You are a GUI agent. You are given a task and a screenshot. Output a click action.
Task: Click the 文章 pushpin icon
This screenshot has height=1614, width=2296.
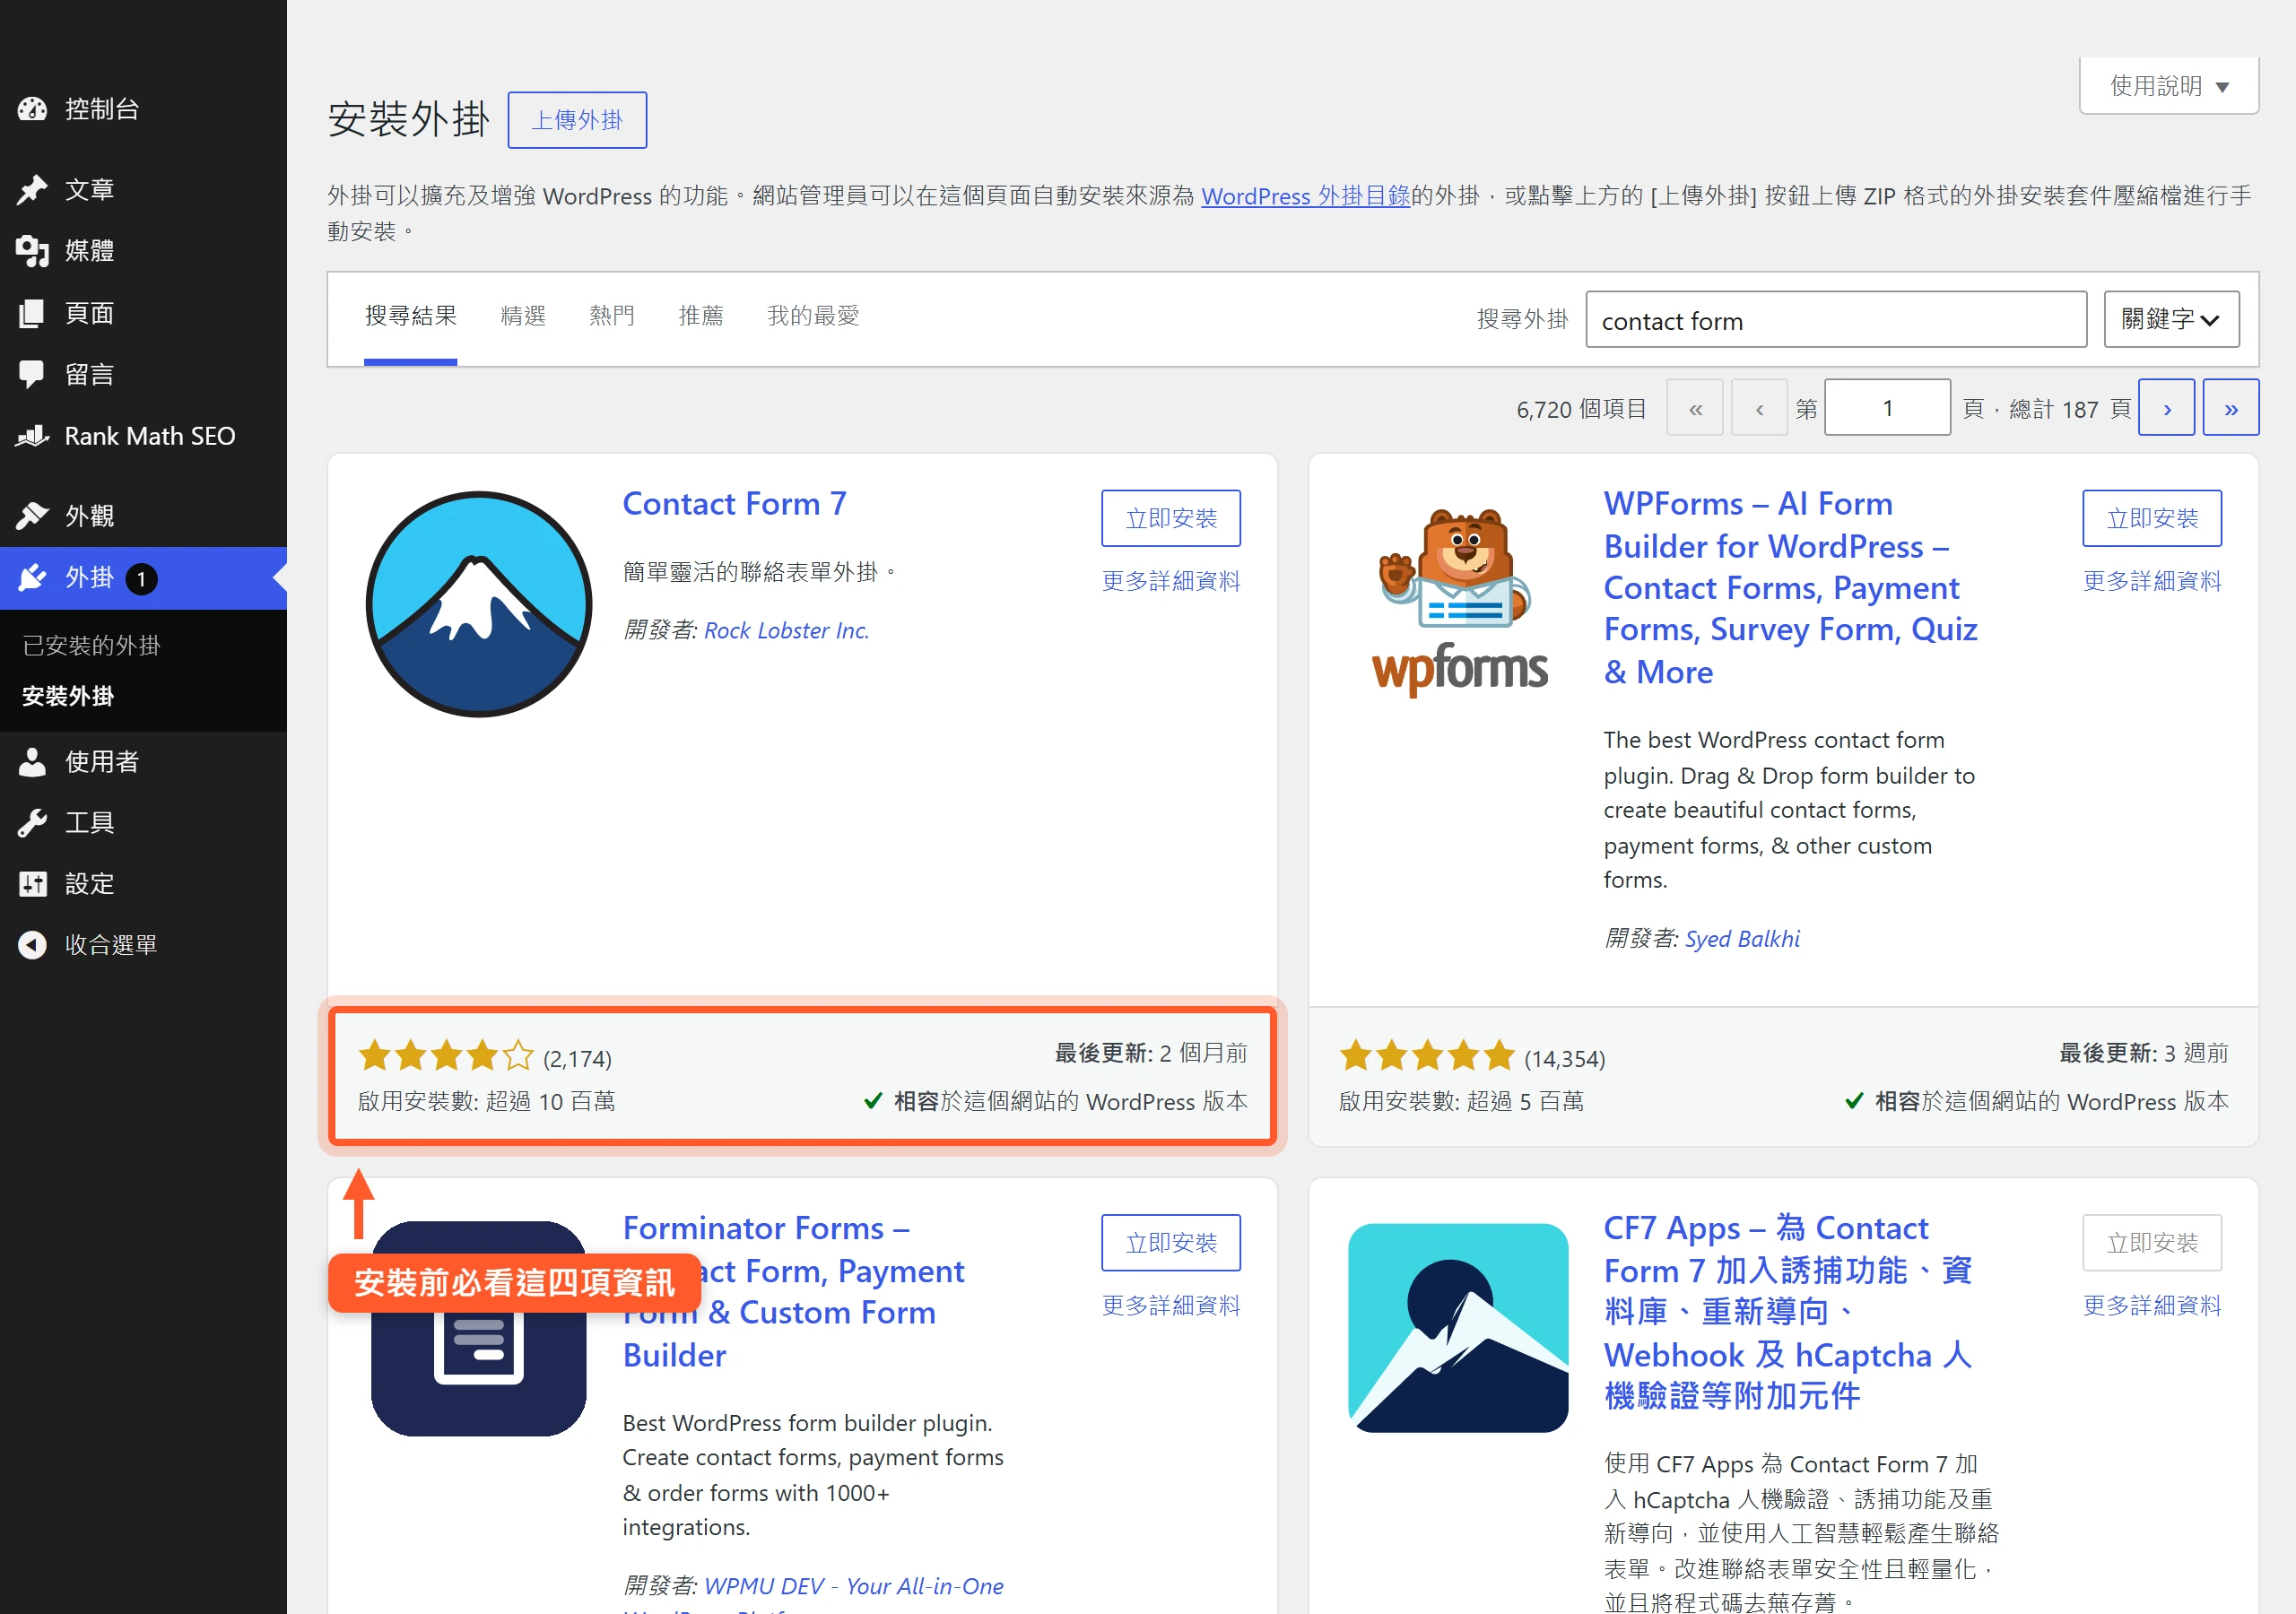pos(32,189)
